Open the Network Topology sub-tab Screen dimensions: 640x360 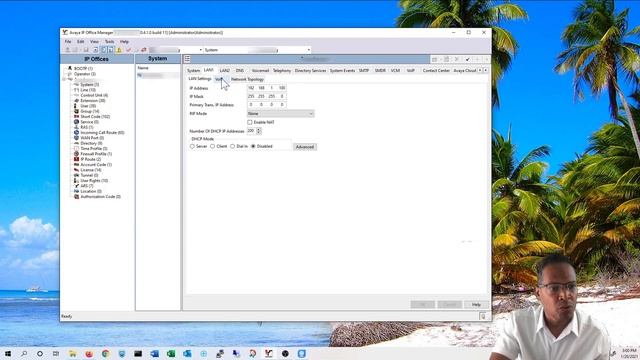(x=247, y=79)
